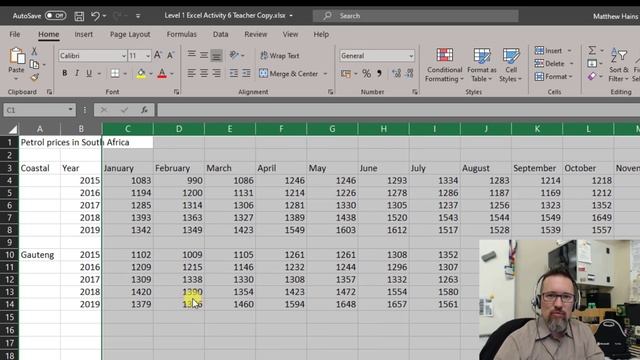
Task: Click the Borders icon
Action: pyautogui.click(x=115, y=73)
